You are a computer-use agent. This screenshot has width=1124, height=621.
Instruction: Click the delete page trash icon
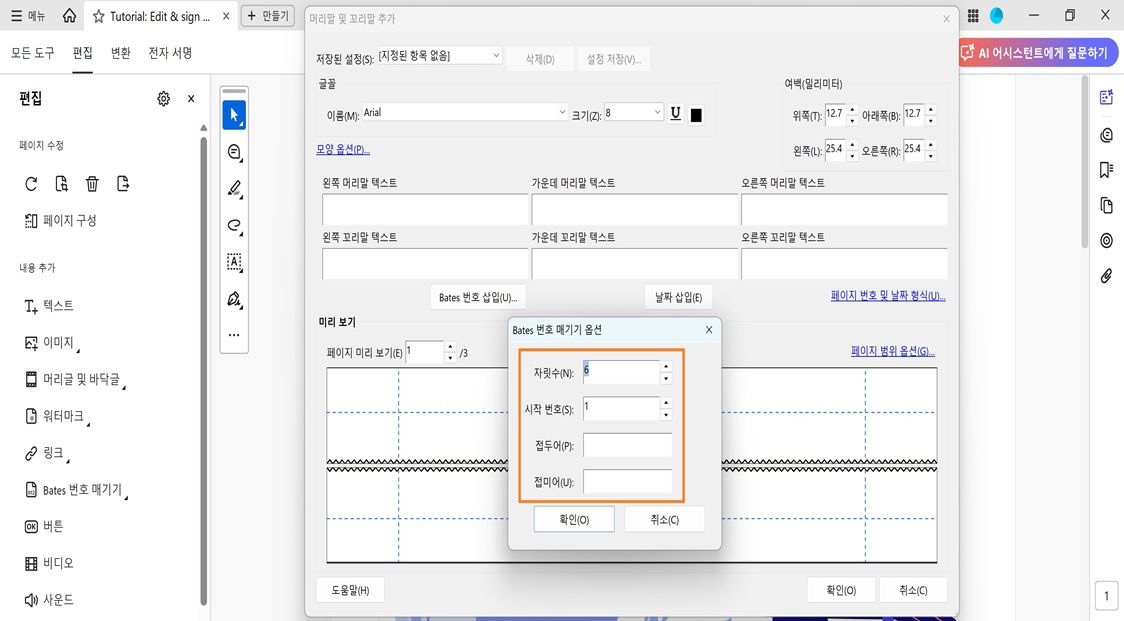coord(91,183)
